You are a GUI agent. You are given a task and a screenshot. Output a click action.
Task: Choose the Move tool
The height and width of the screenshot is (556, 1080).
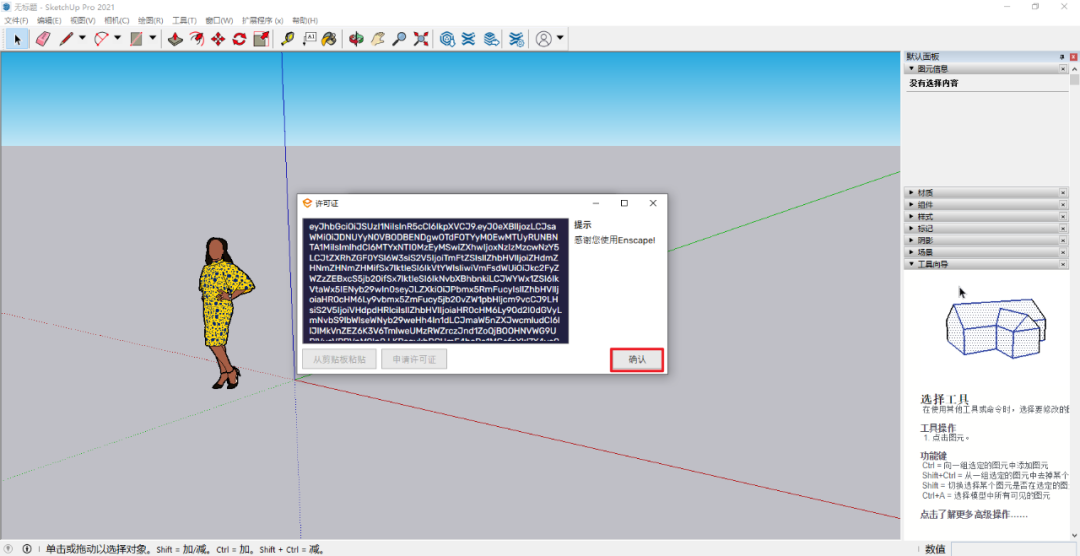pos(218,39)
